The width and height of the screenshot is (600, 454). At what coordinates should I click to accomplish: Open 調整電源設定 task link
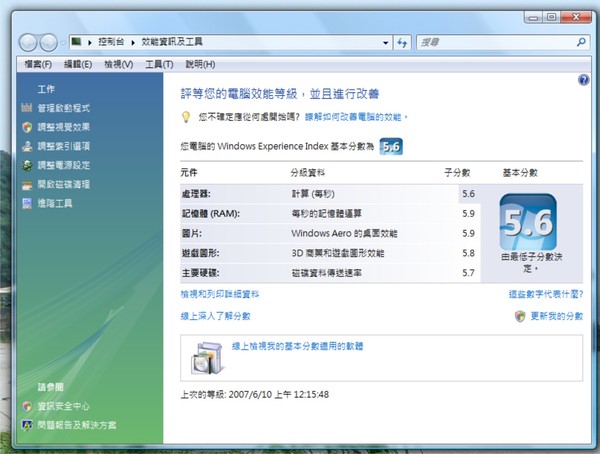point(64,165)
